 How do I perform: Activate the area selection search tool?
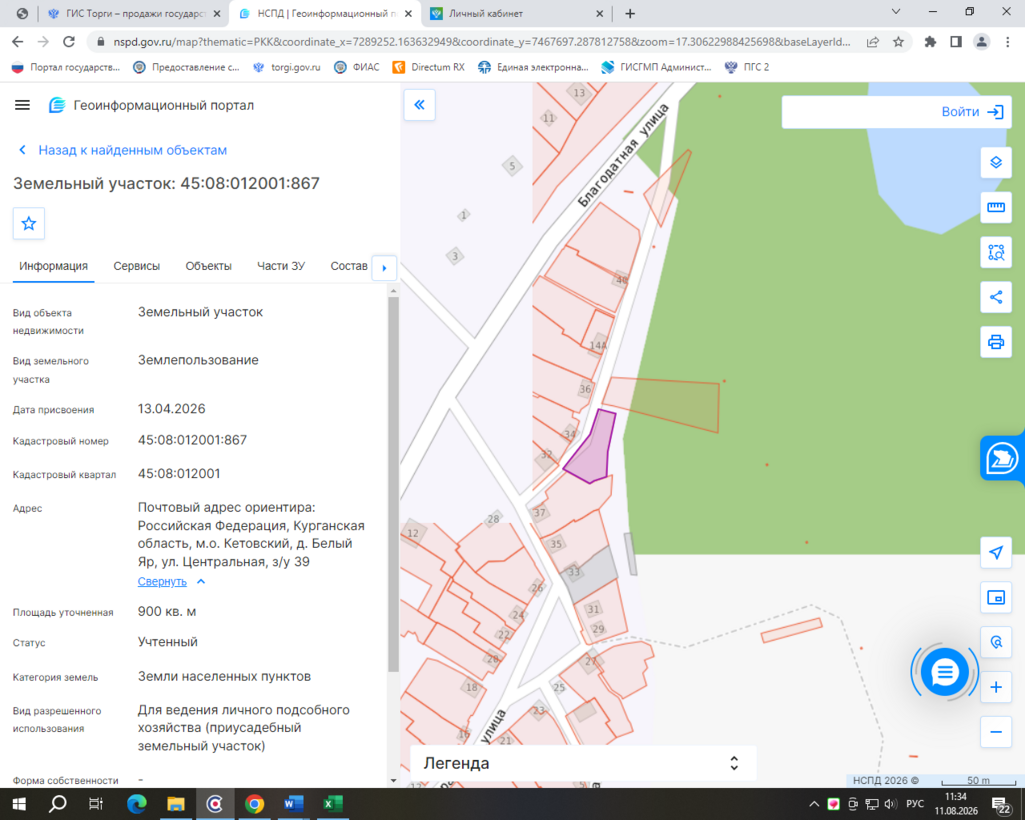tap(996, 252)
